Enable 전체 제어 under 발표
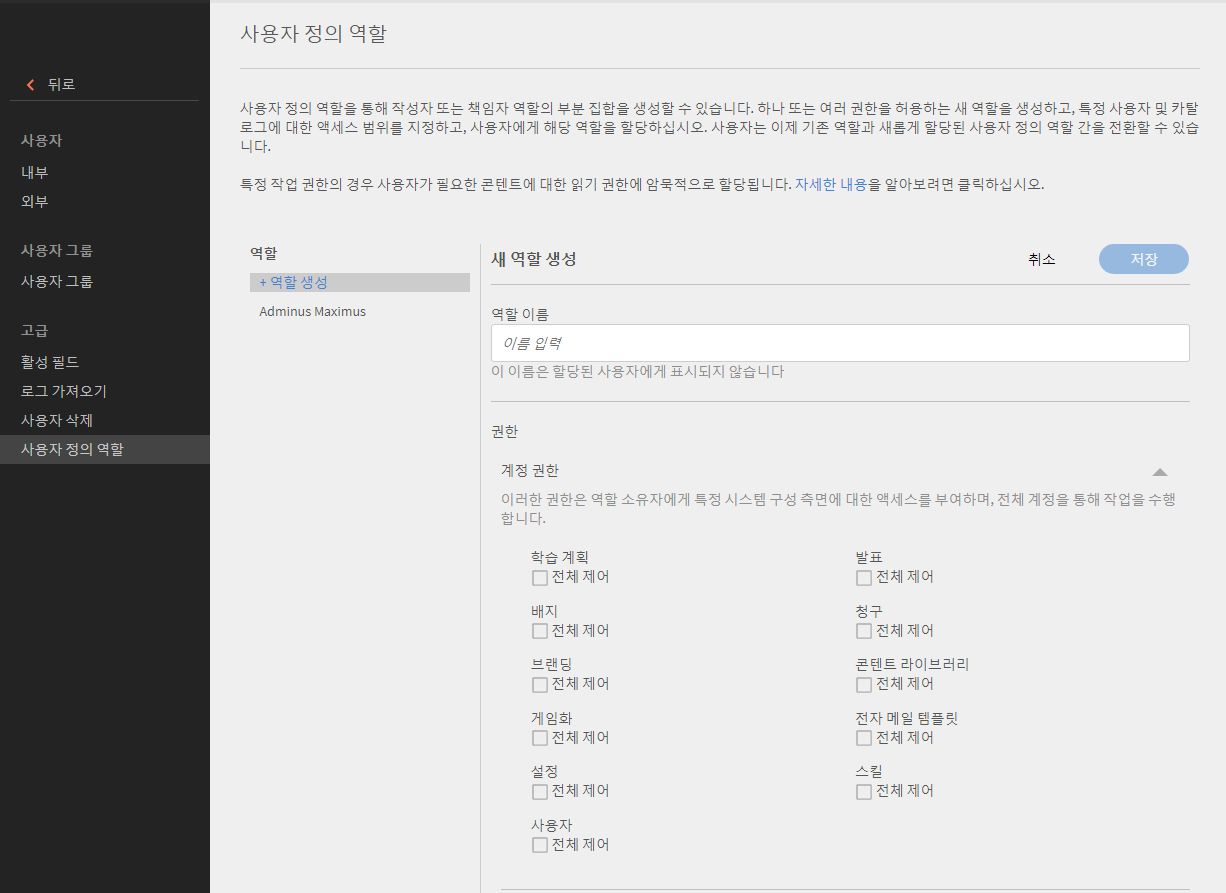Viewport: 1226px width, 893px height. click(864, 578)
